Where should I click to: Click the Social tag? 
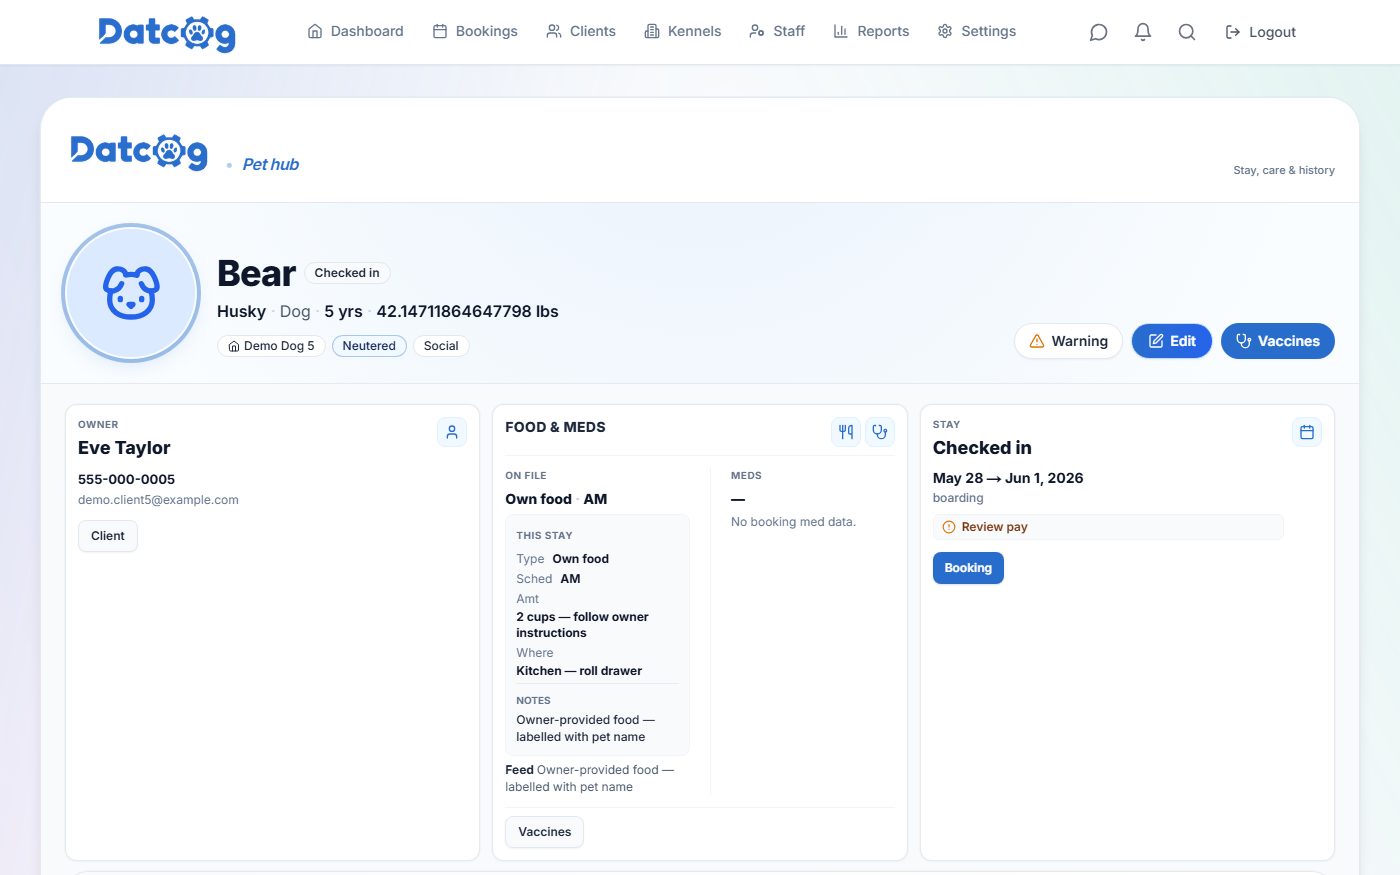point(441,346)
